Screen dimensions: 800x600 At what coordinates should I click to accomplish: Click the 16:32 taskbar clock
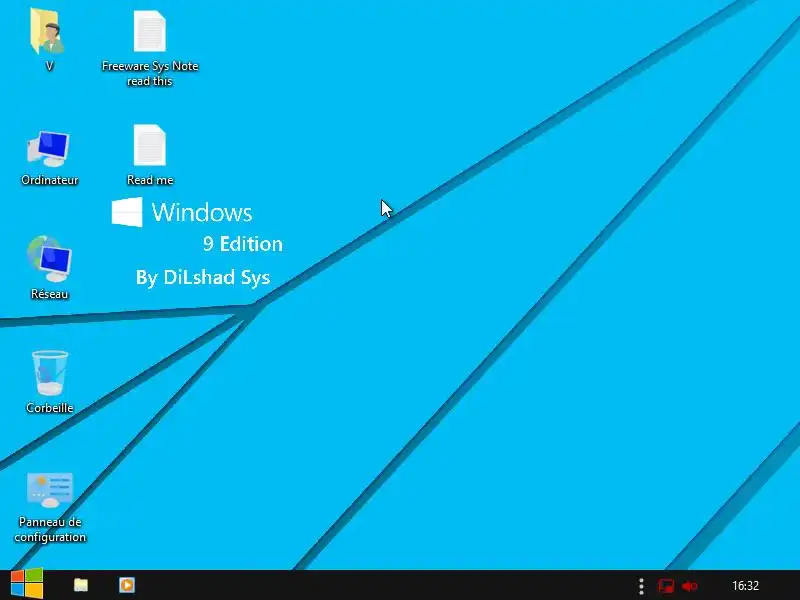coord(745,586)
